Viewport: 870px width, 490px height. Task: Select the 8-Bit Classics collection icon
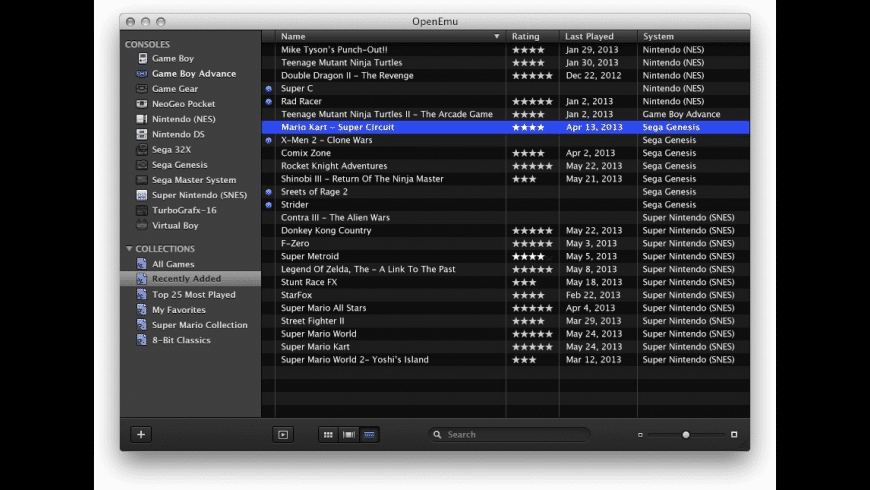tap(142, 340)
